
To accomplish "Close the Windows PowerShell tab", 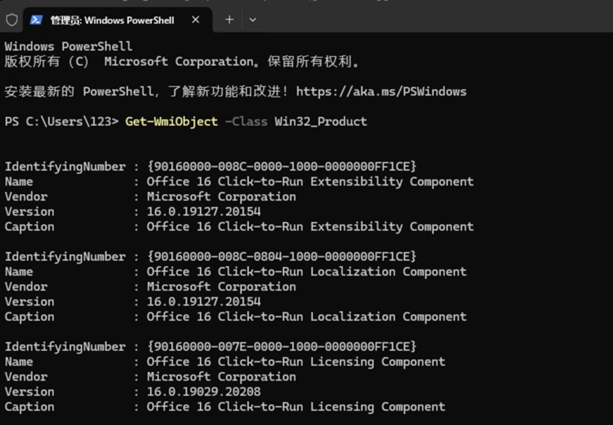I will tap(198, 19).
